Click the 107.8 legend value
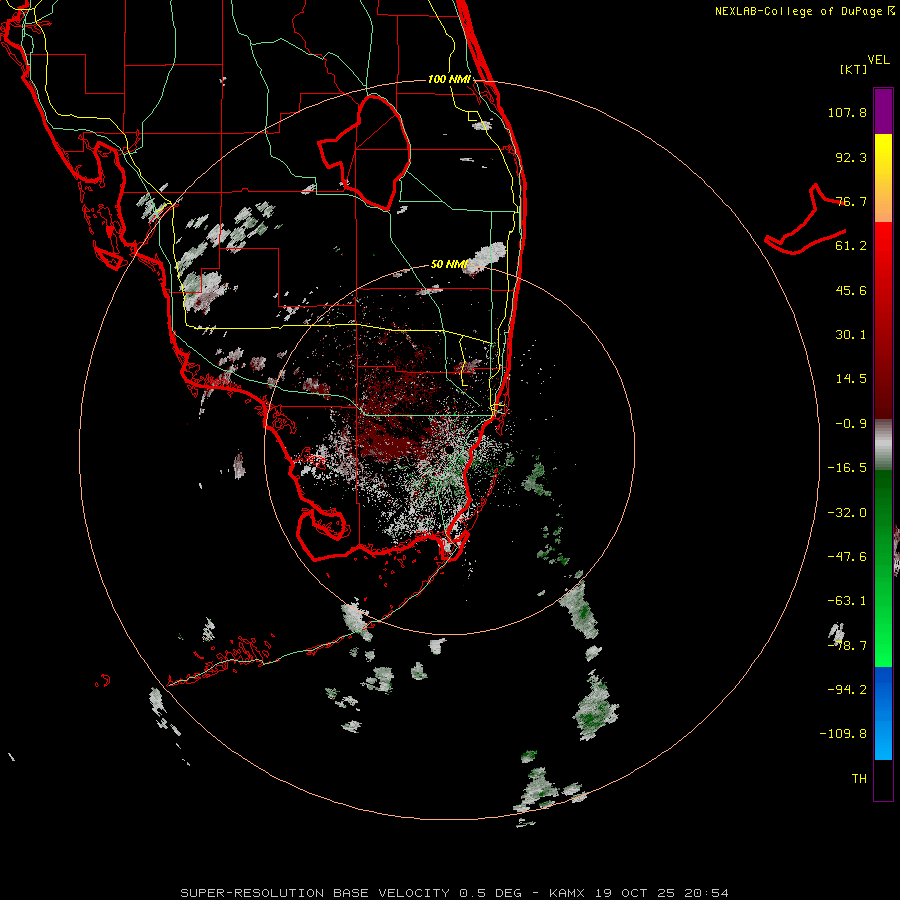Screen dimensions: 900x900 point(847,112)
